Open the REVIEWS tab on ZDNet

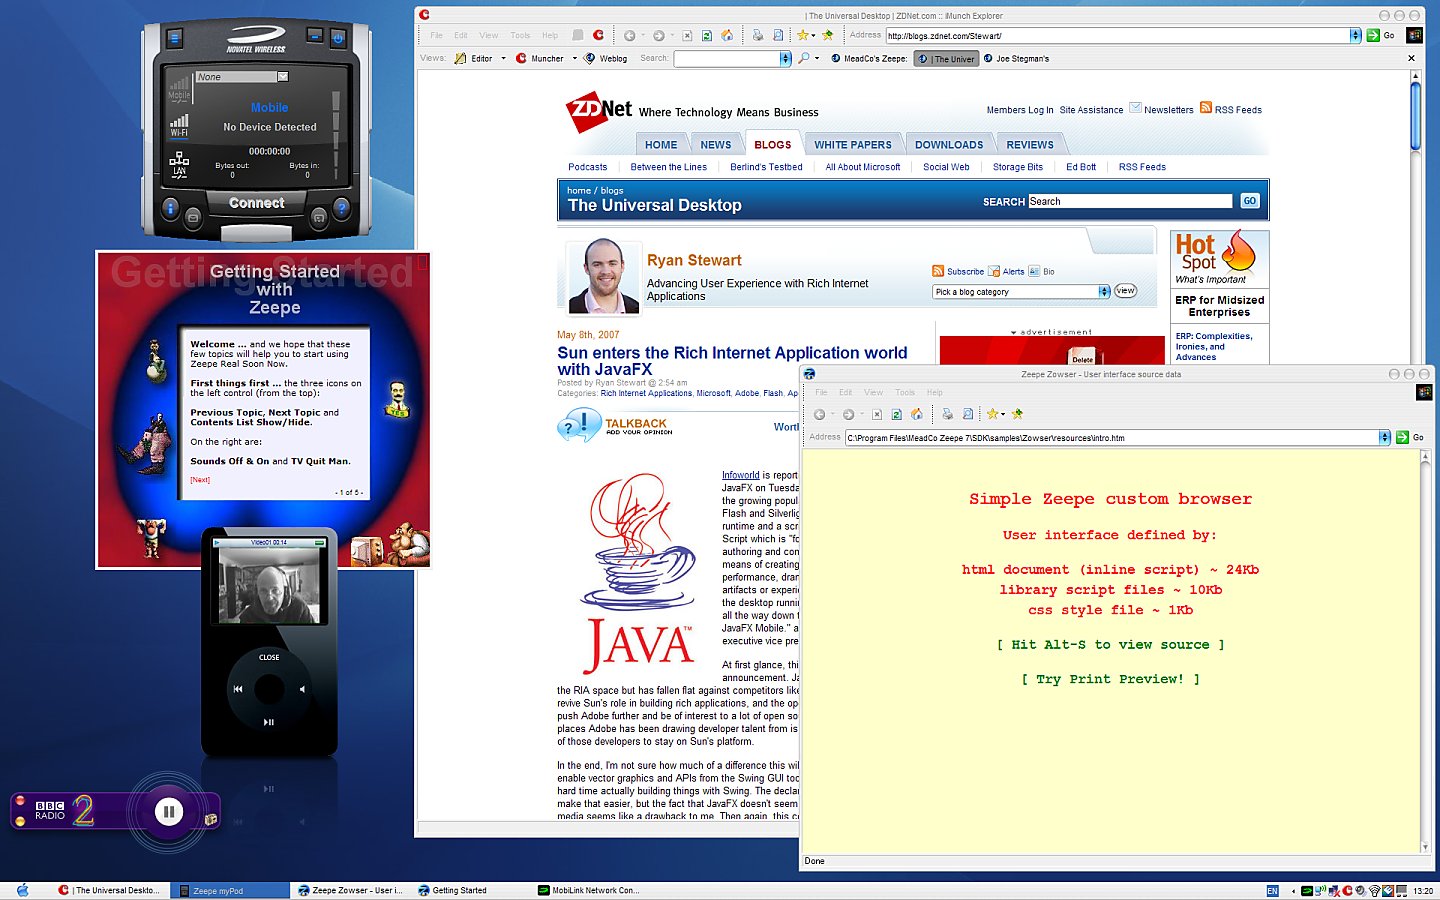point(1030,145)
